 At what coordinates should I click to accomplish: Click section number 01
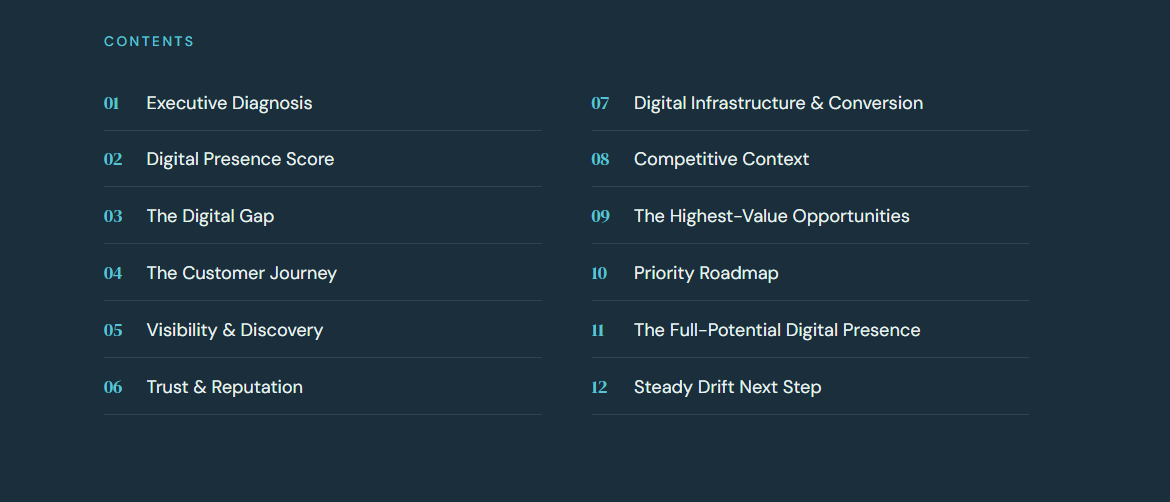[111, 104]
